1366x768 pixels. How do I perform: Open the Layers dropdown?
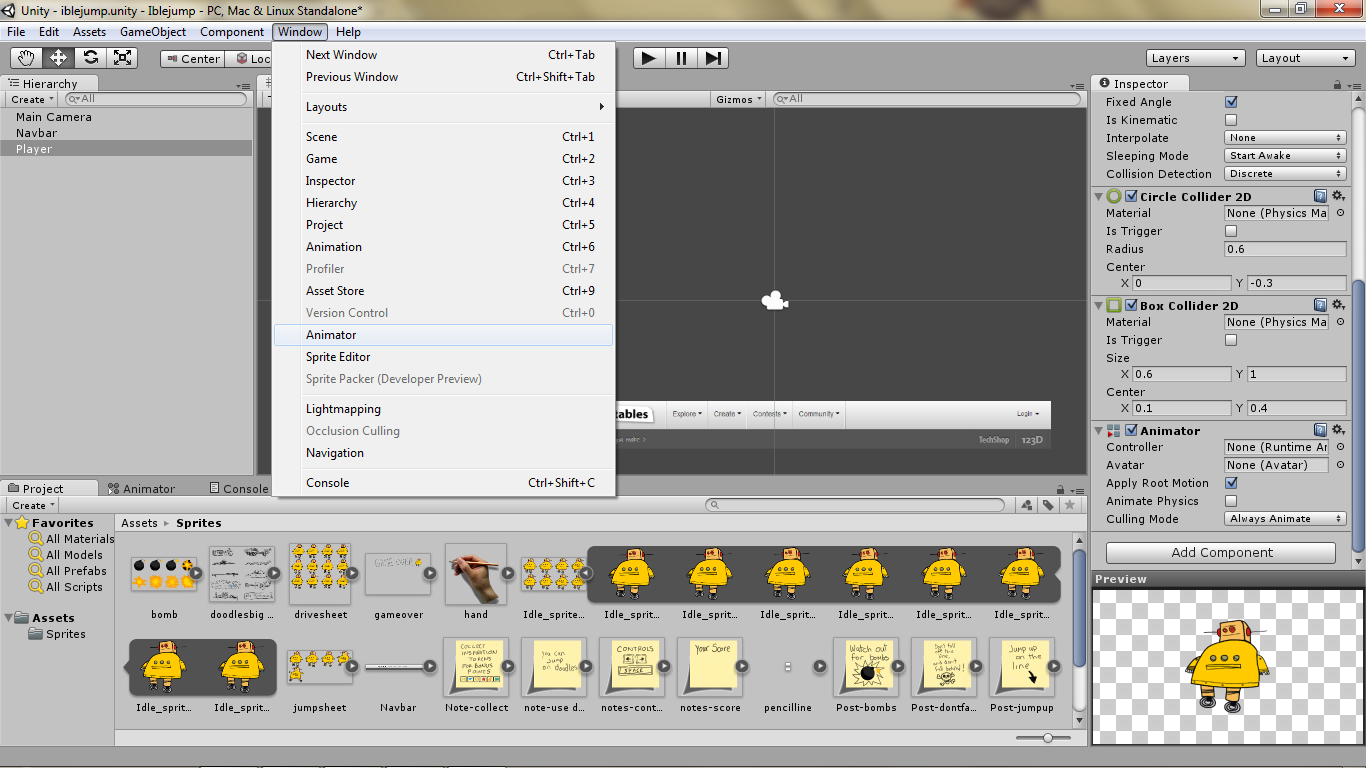1195,57
